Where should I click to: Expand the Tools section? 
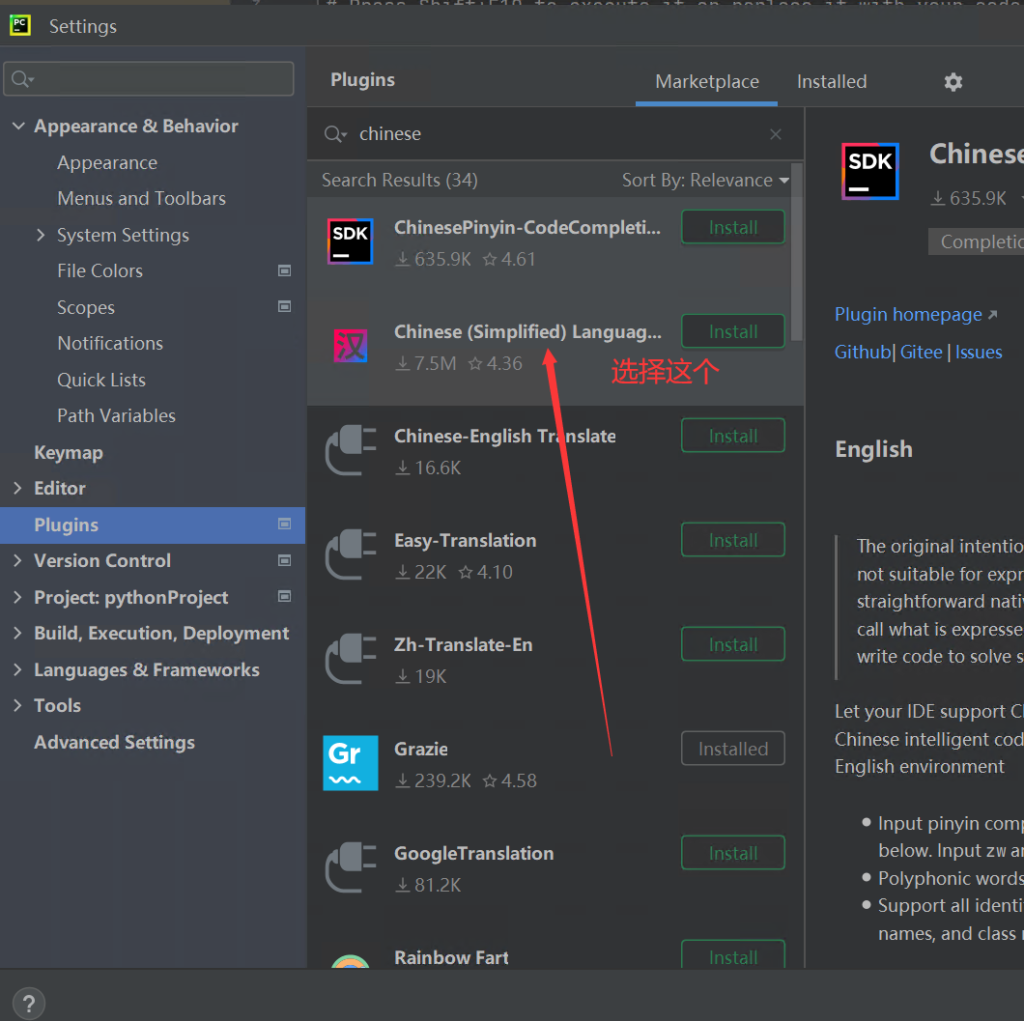18,705
